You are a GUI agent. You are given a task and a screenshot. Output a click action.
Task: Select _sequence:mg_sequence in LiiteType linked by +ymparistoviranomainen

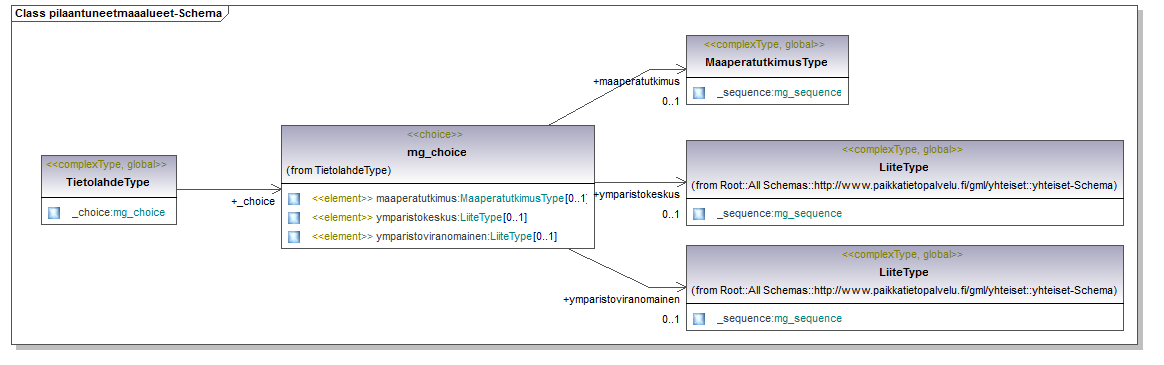point(779,318)
